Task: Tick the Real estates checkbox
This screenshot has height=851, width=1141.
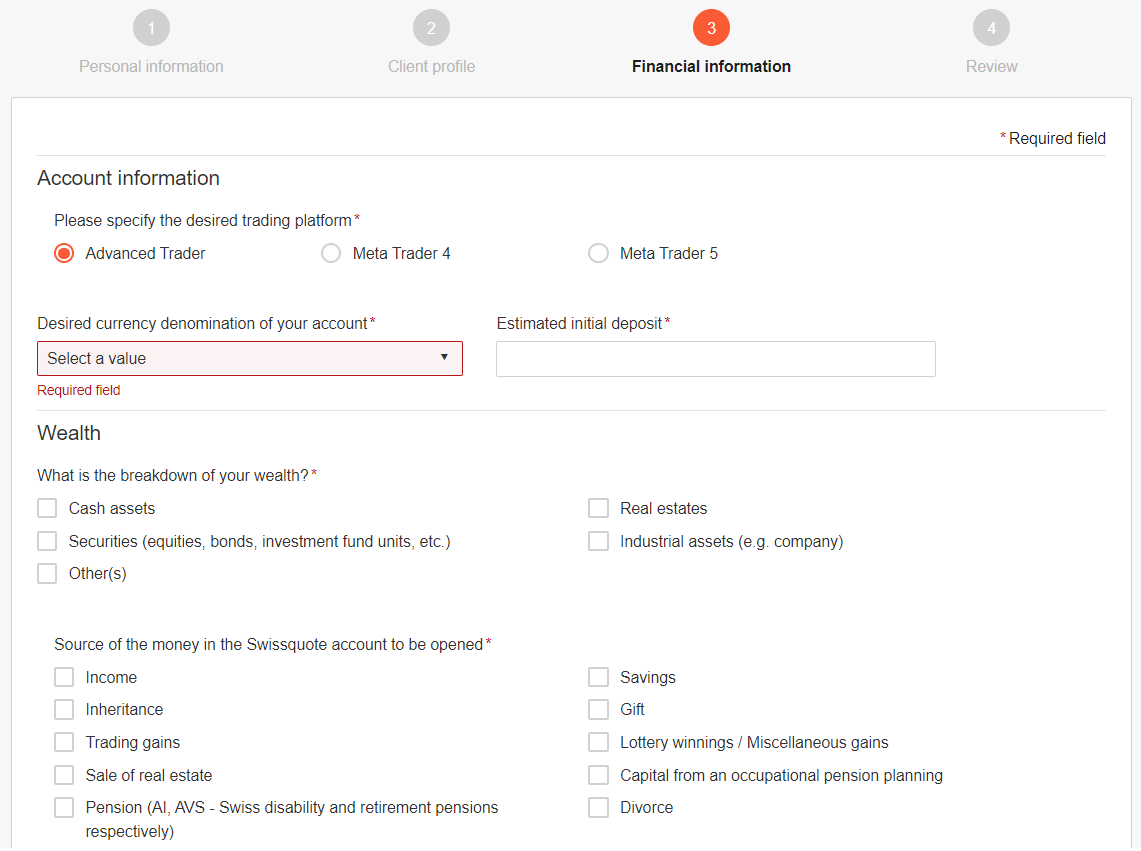Action: pos(598,509)
